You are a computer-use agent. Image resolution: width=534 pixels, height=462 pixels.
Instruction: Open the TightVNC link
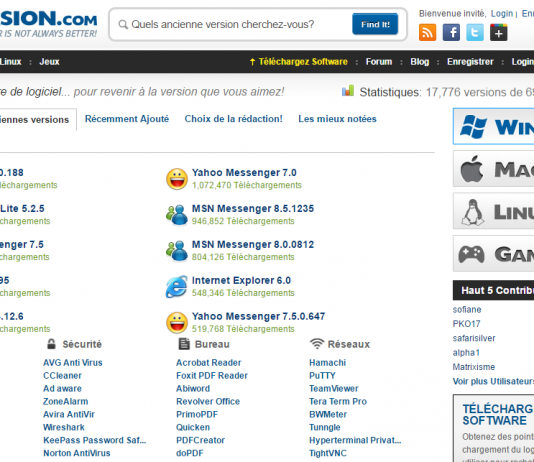click(328, 453)
